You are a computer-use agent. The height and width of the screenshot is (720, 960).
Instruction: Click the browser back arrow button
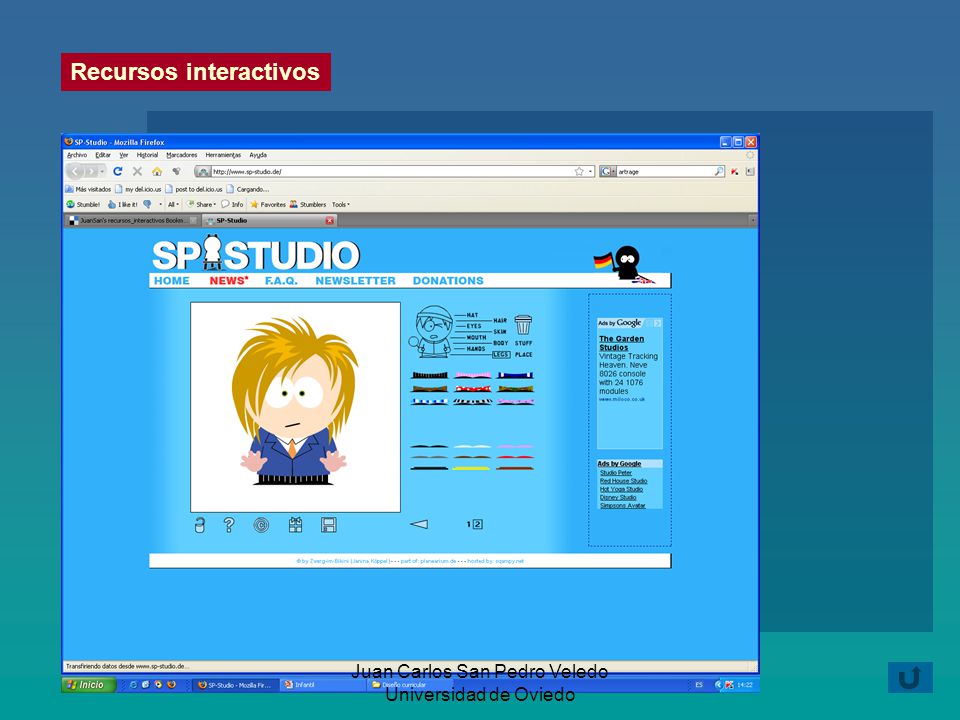click(75, 171)
